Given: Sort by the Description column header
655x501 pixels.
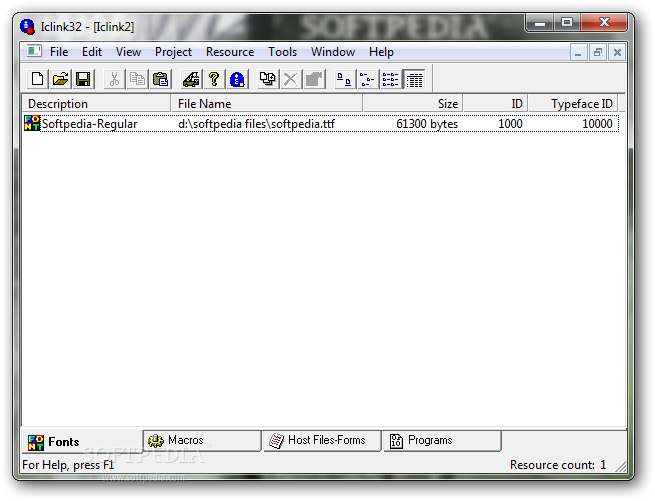Looking at the screenshot, I should [x=96, y=103].
